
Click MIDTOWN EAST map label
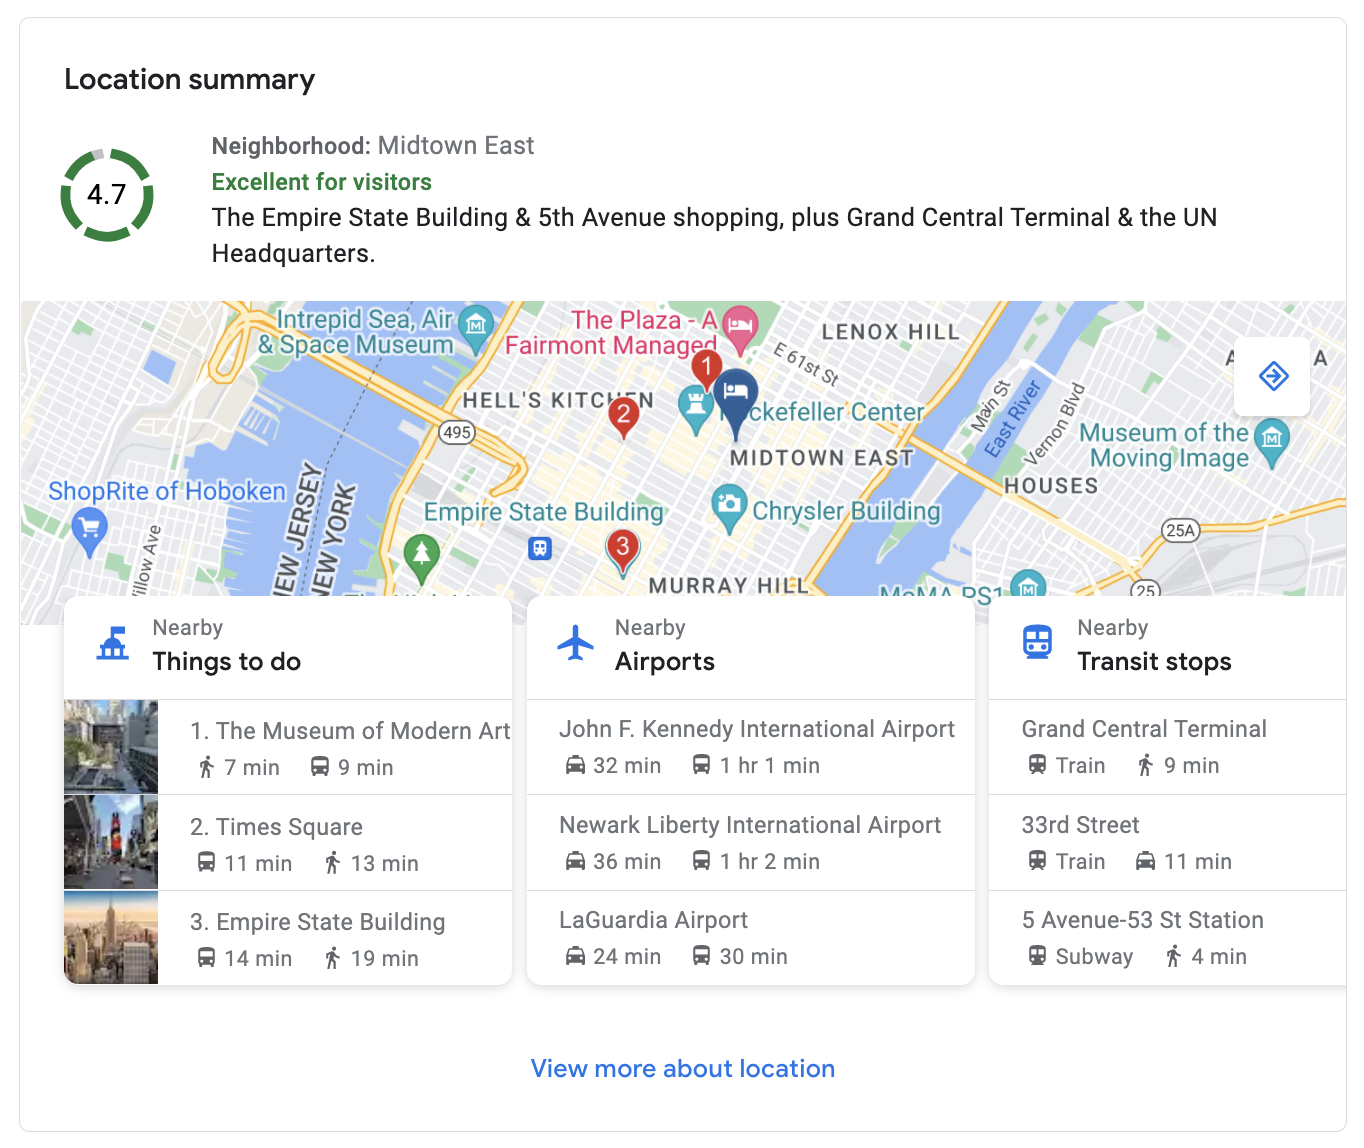point(822,458)
